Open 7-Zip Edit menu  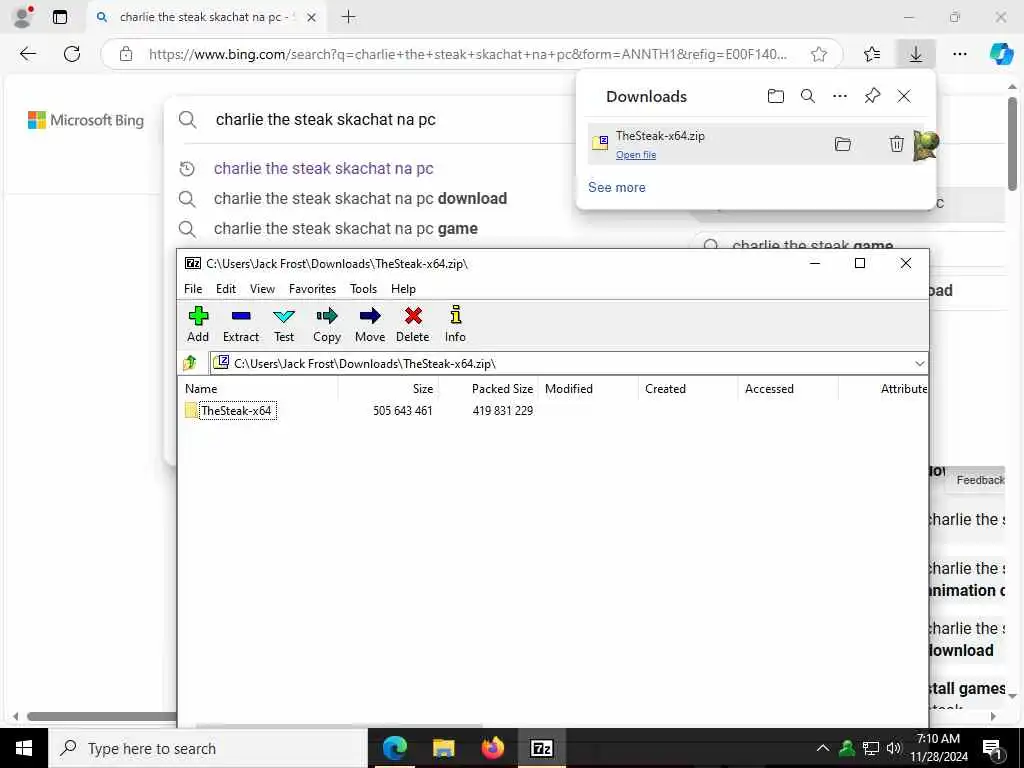pos(226,289)
